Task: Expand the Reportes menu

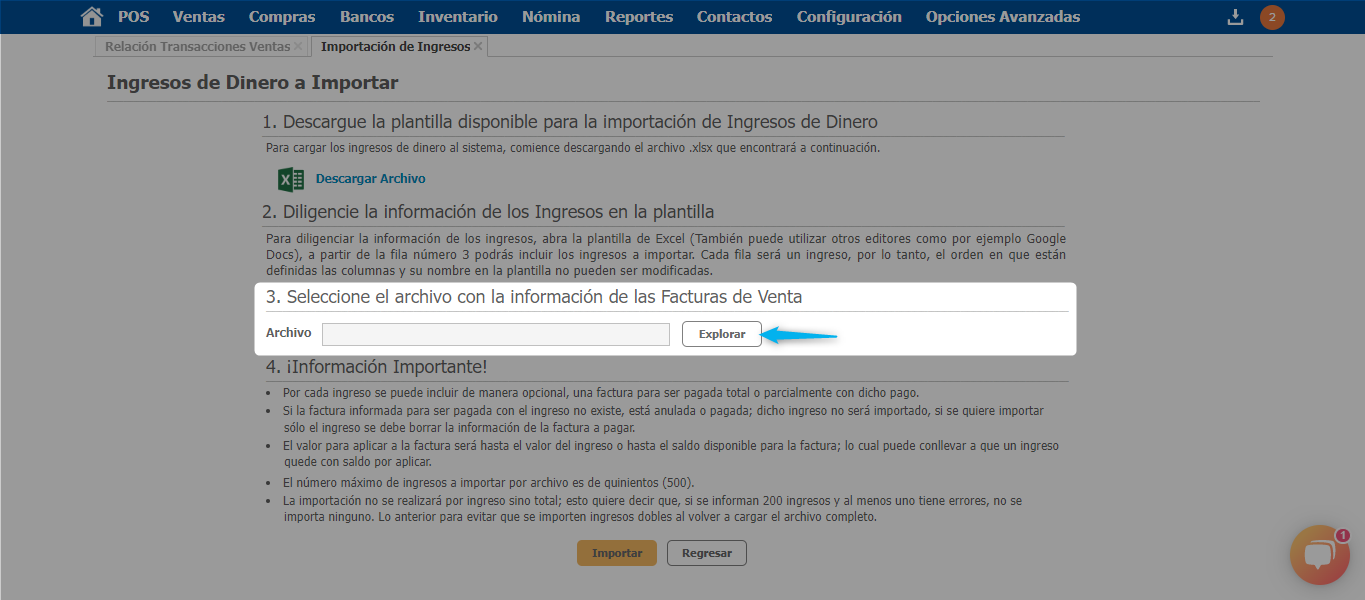Action: click(x=638, y=17)
